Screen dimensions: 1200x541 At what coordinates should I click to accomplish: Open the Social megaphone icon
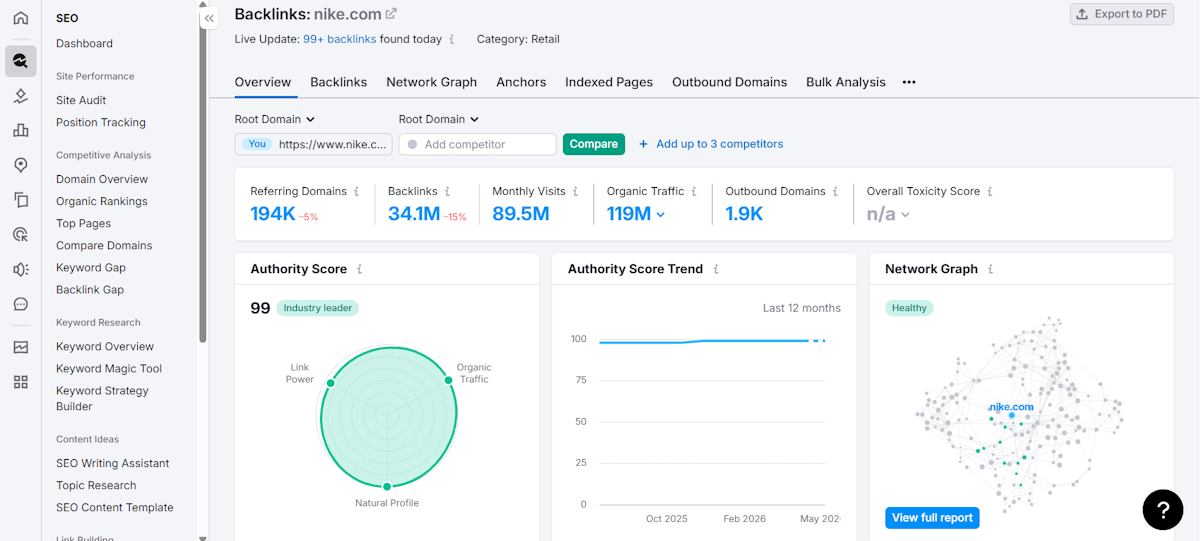pos(20,270)
